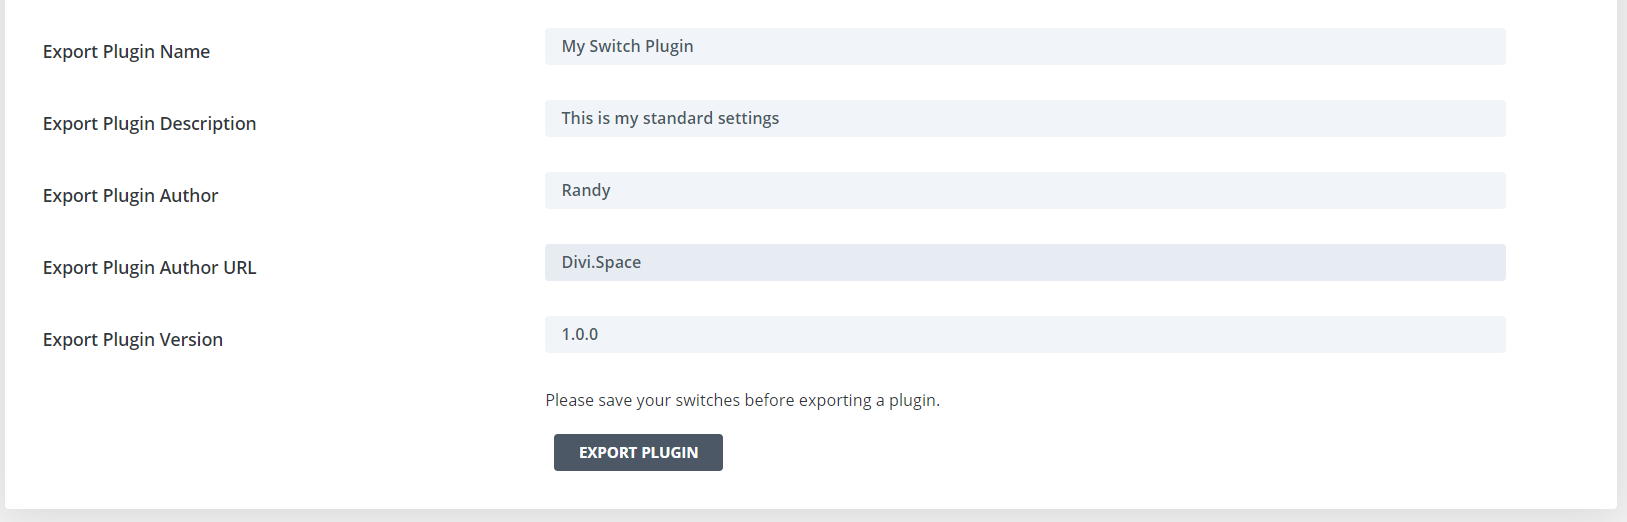
Task: Click the "Randy" author value
Action: pyautogui.click(x=586, y=190)
